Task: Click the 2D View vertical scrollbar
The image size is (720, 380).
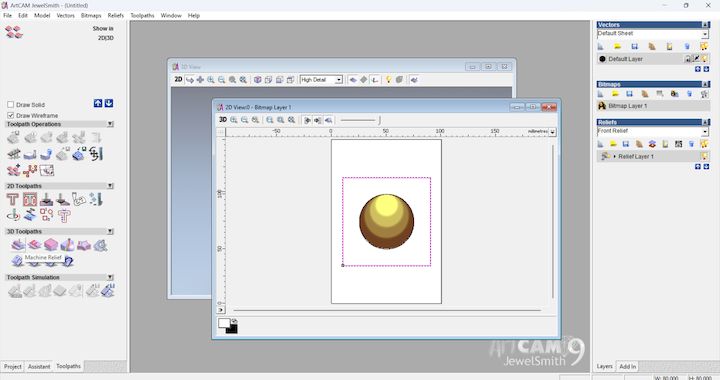Action: tap(553, 221)
